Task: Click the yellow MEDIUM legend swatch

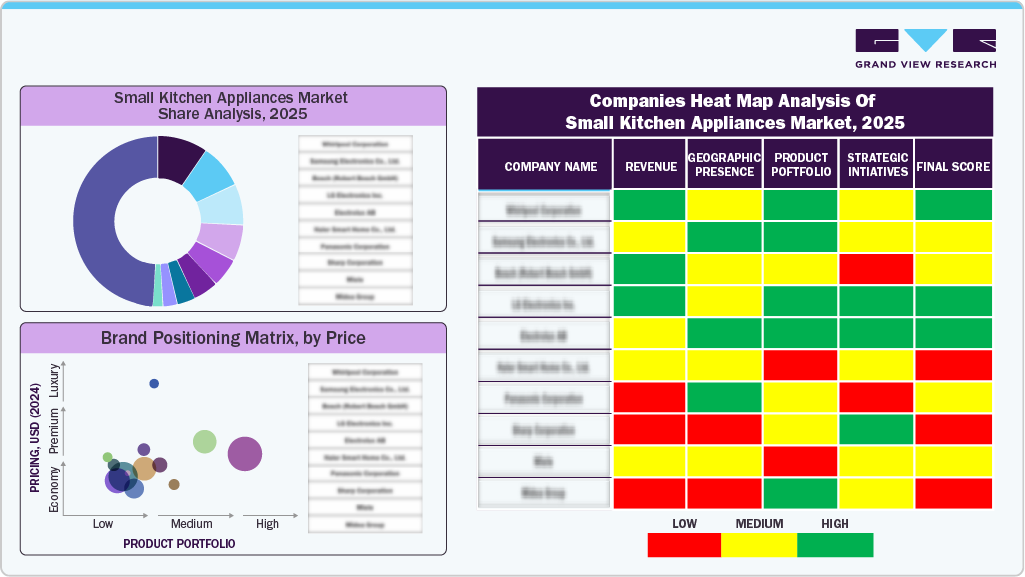Action: (x=759, y=545)
